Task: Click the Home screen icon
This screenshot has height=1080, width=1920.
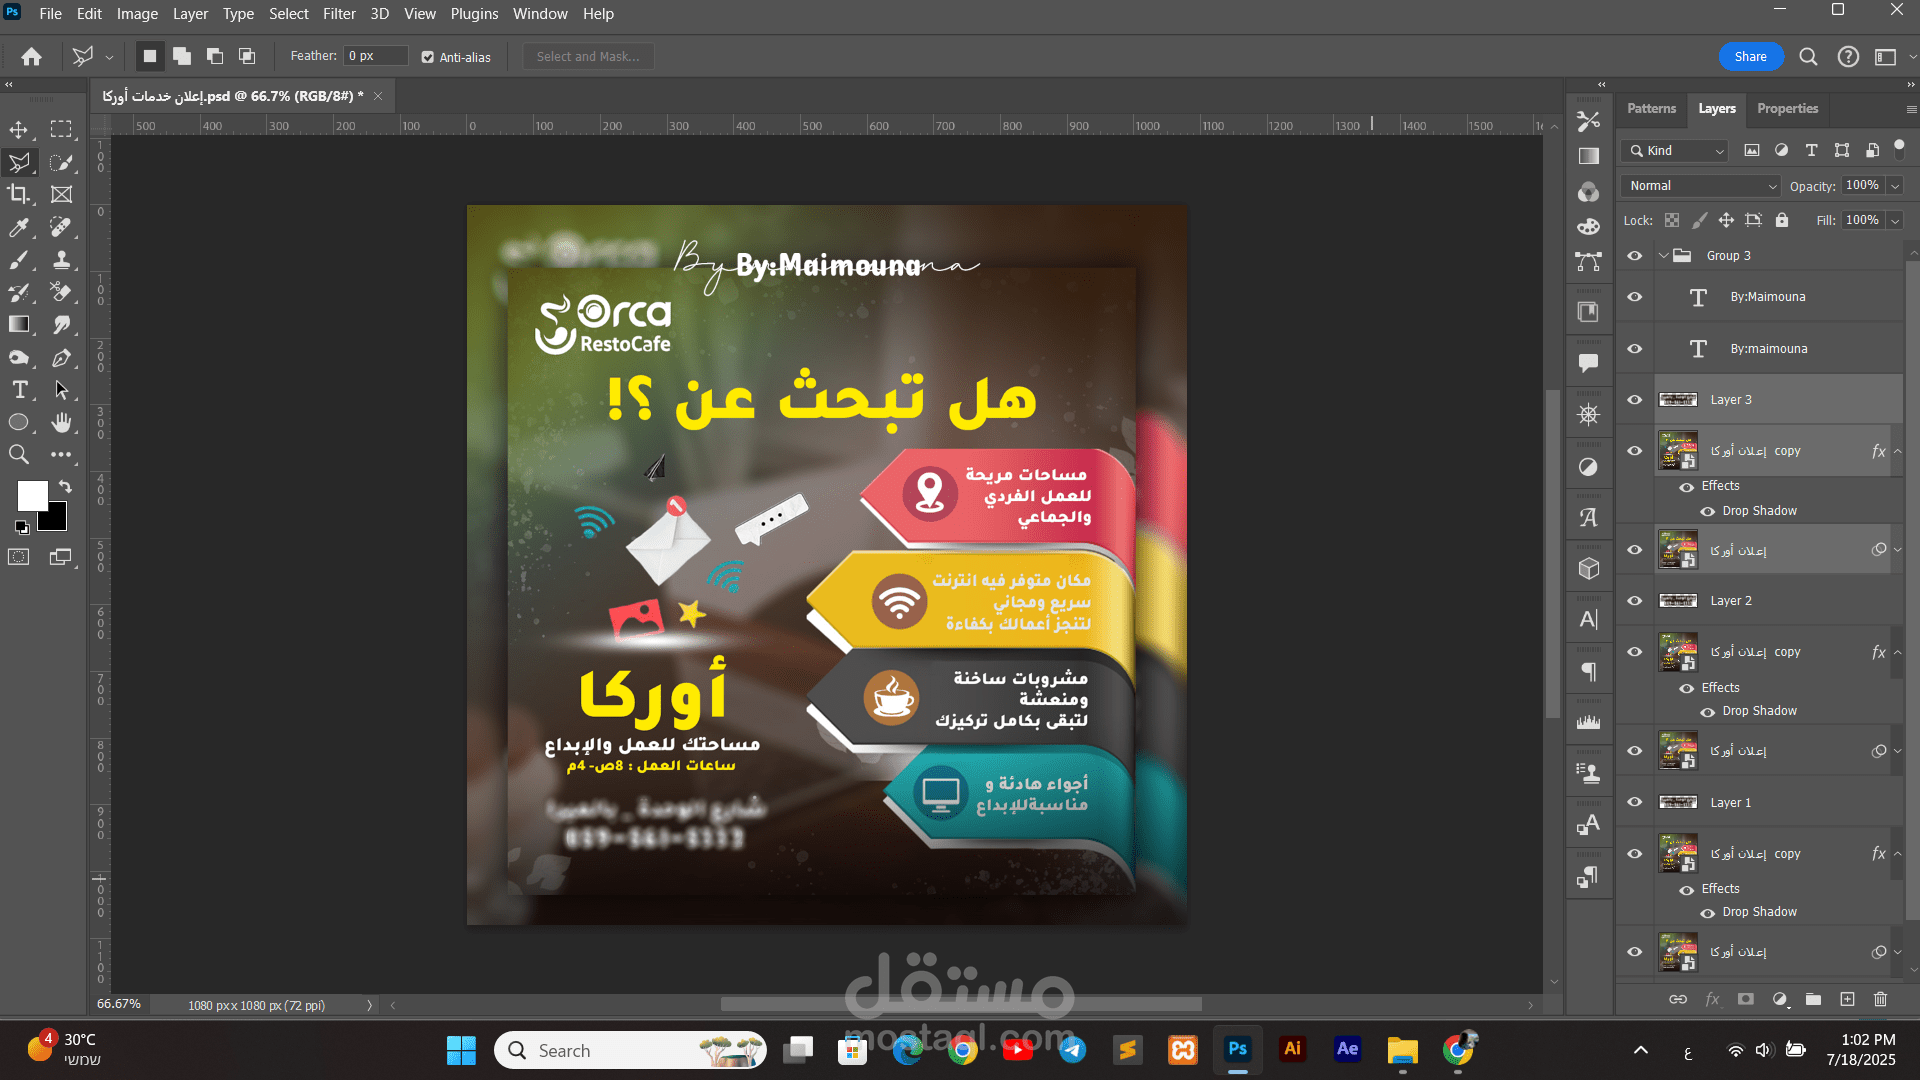Action: (32, 57)
